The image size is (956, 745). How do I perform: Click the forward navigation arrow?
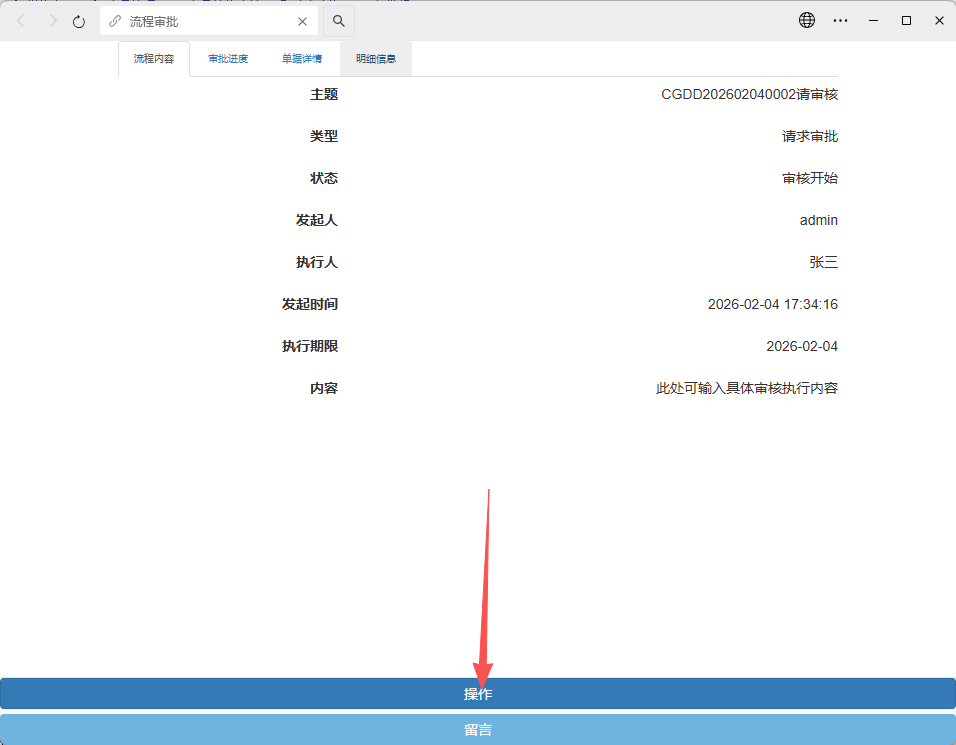[x=52, y=21]
